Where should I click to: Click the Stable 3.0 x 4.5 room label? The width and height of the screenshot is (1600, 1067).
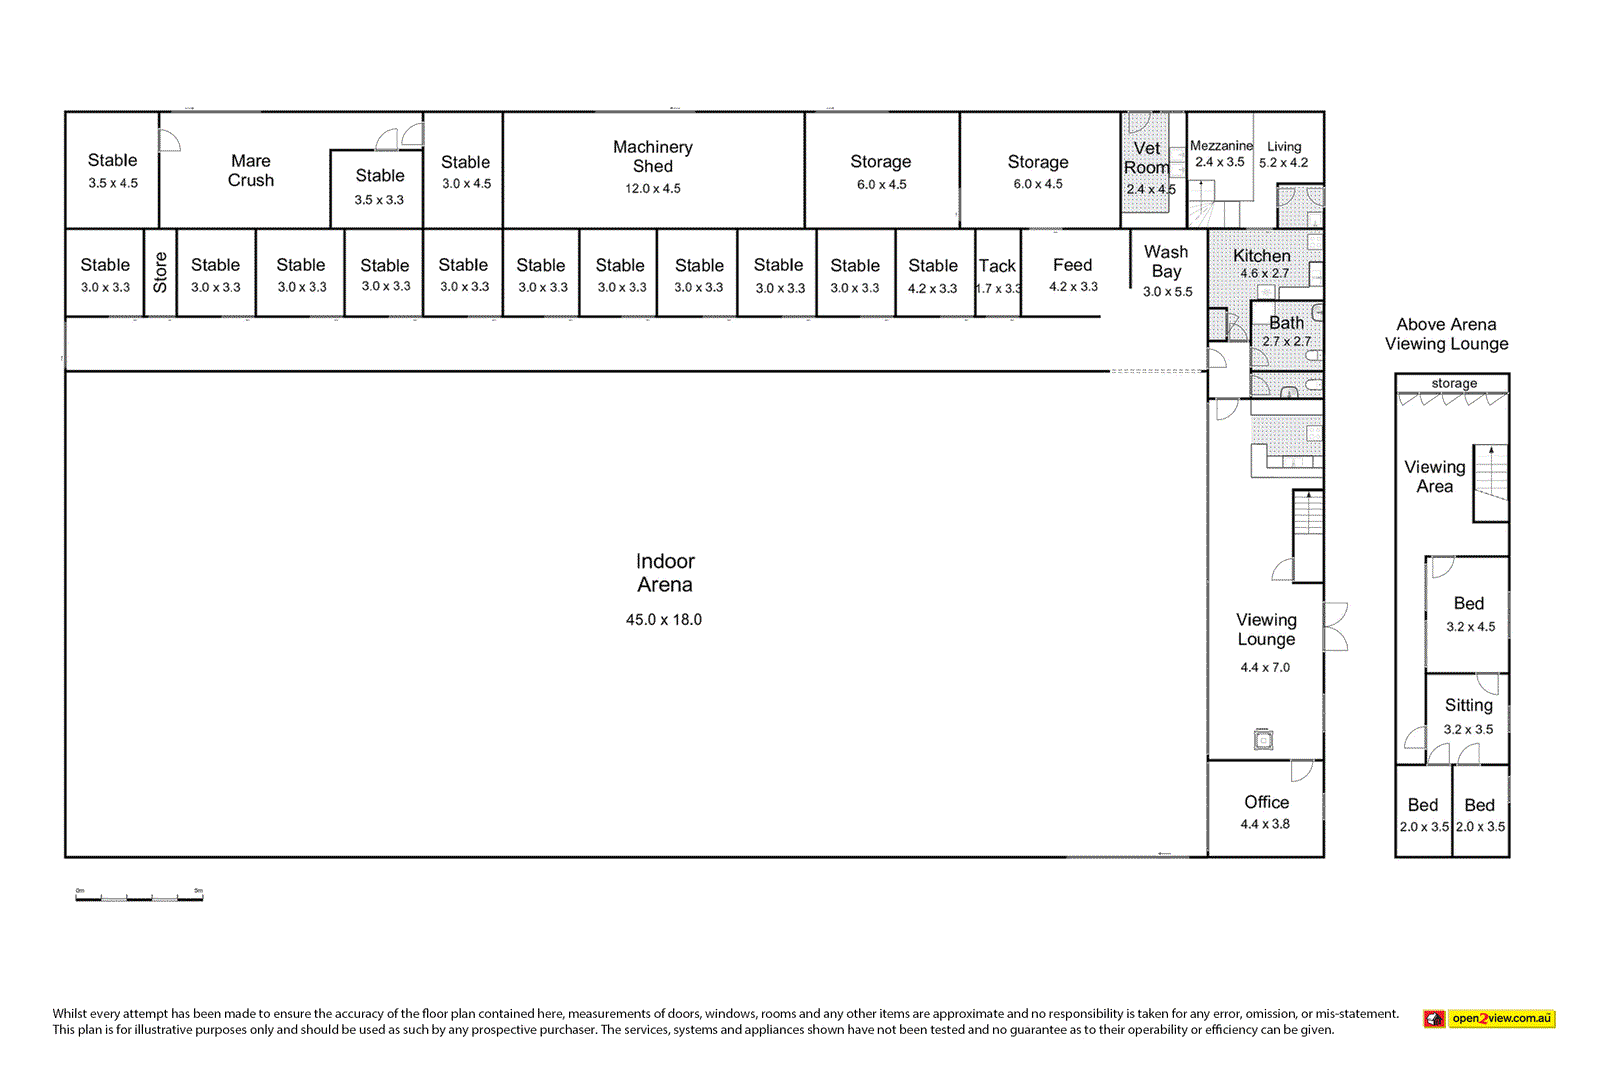[x=466, y=171]
